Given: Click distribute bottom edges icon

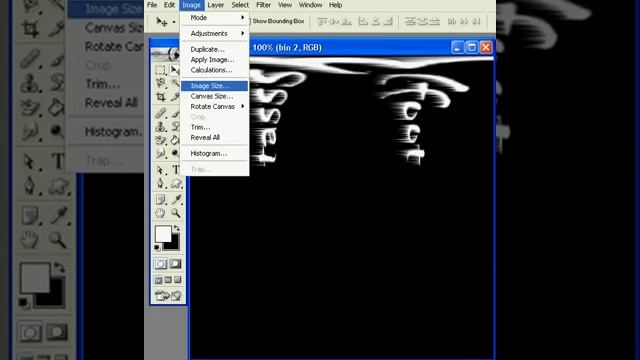Looking at the screenshot, I should [x=434, y=21].
